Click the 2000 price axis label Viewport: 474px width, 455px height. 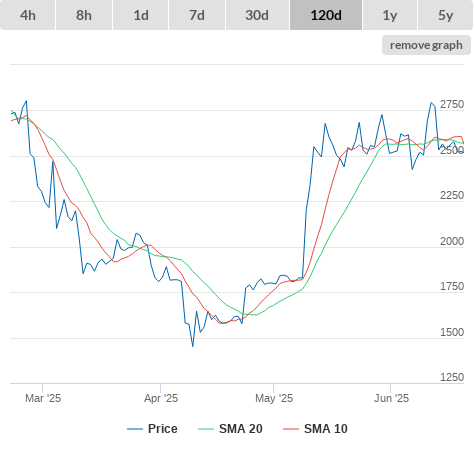click(452, 241)
